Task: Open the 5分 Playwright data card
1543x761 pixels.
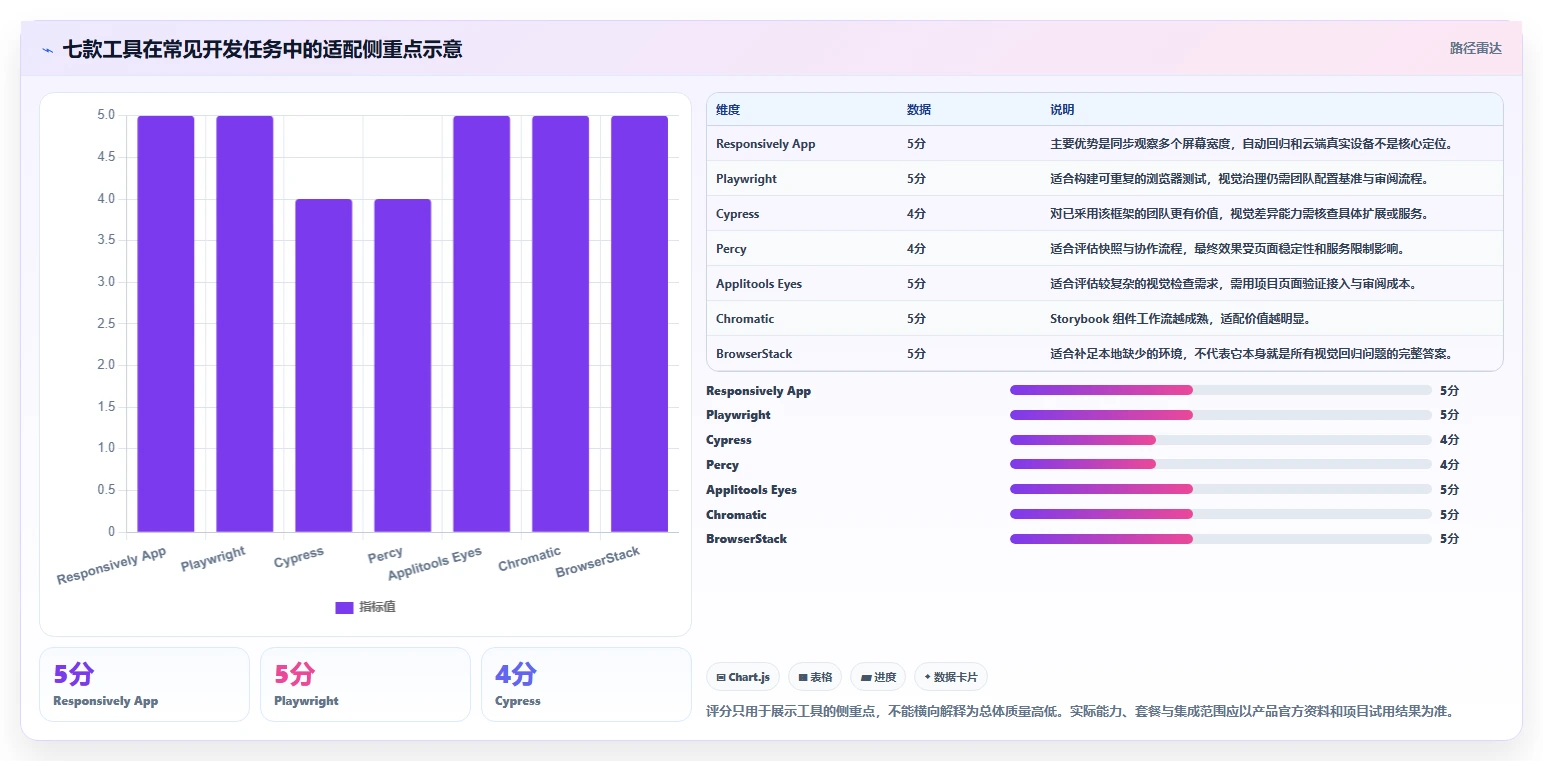Action: [365, 684]
